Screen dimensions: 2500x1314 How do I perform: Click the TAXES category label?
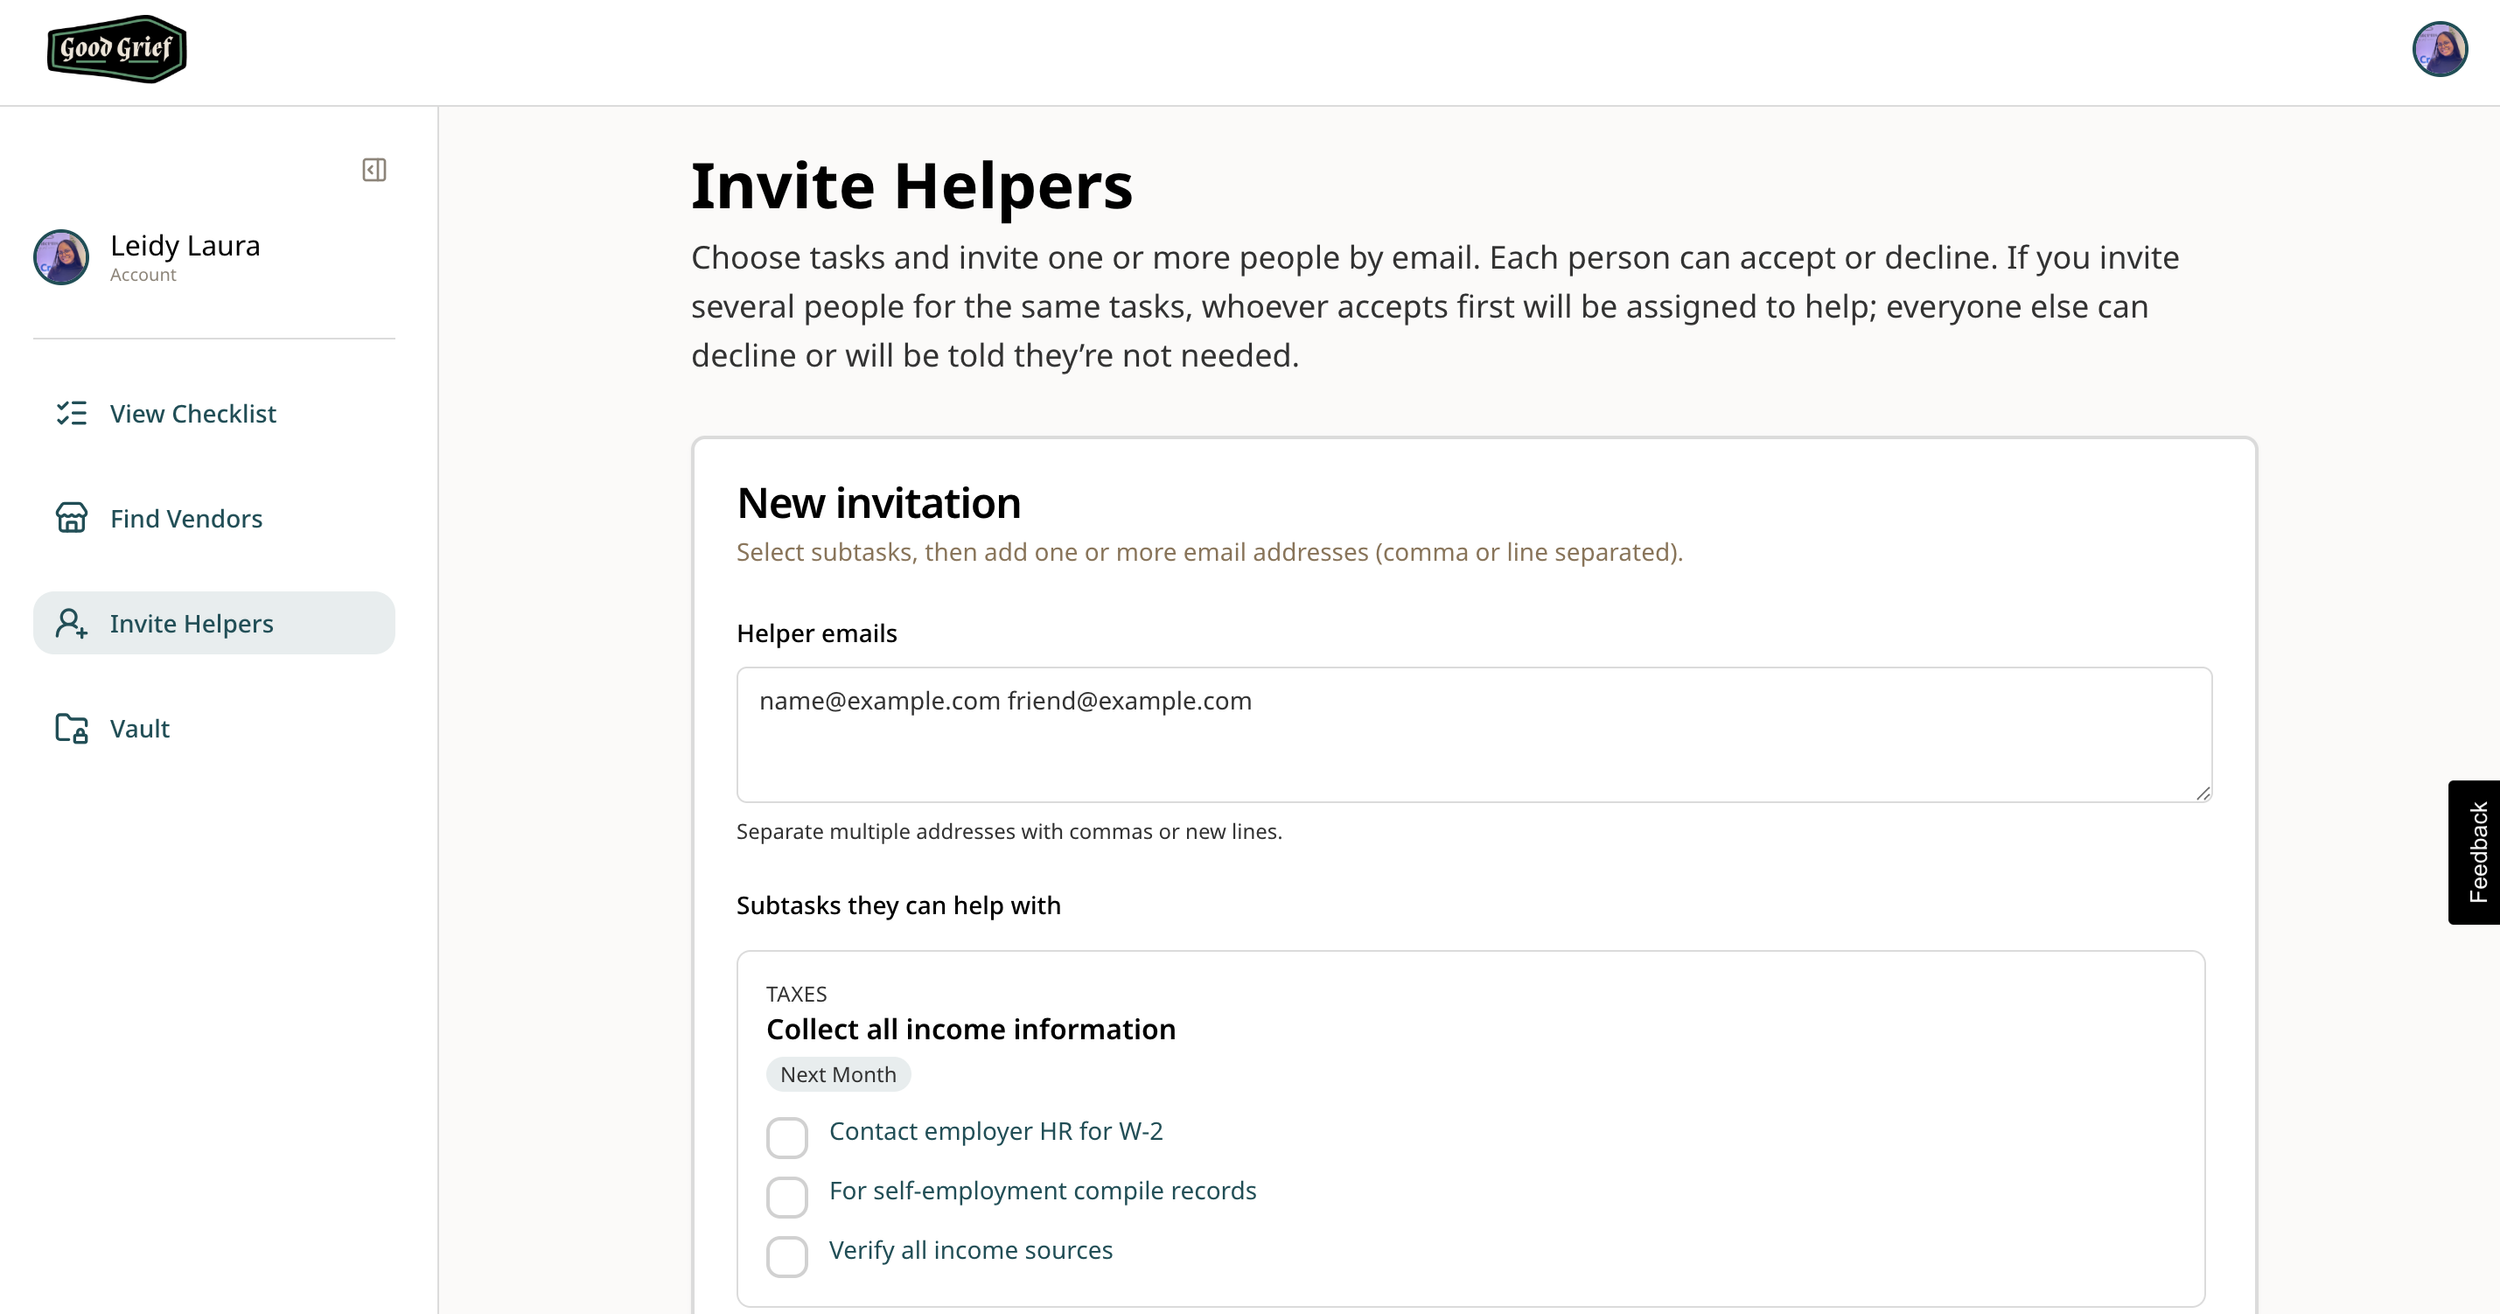pyautogui.click(x=796, y=994)
